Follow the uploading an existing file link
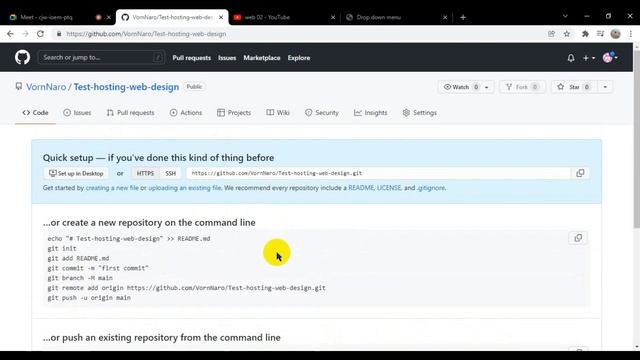640x360 pixels. [x=184, y=188]
